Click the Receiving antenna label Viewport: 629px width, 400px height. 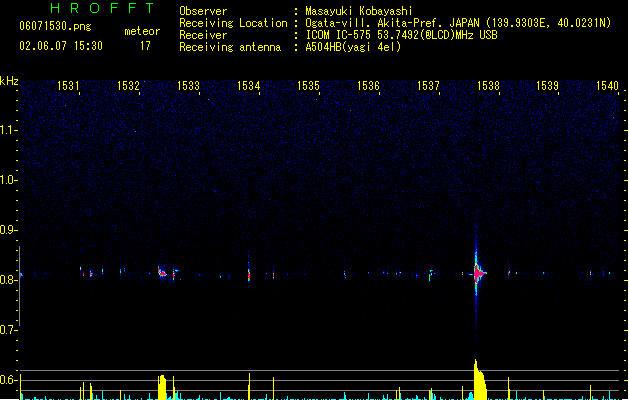click(x=230, y=47)
